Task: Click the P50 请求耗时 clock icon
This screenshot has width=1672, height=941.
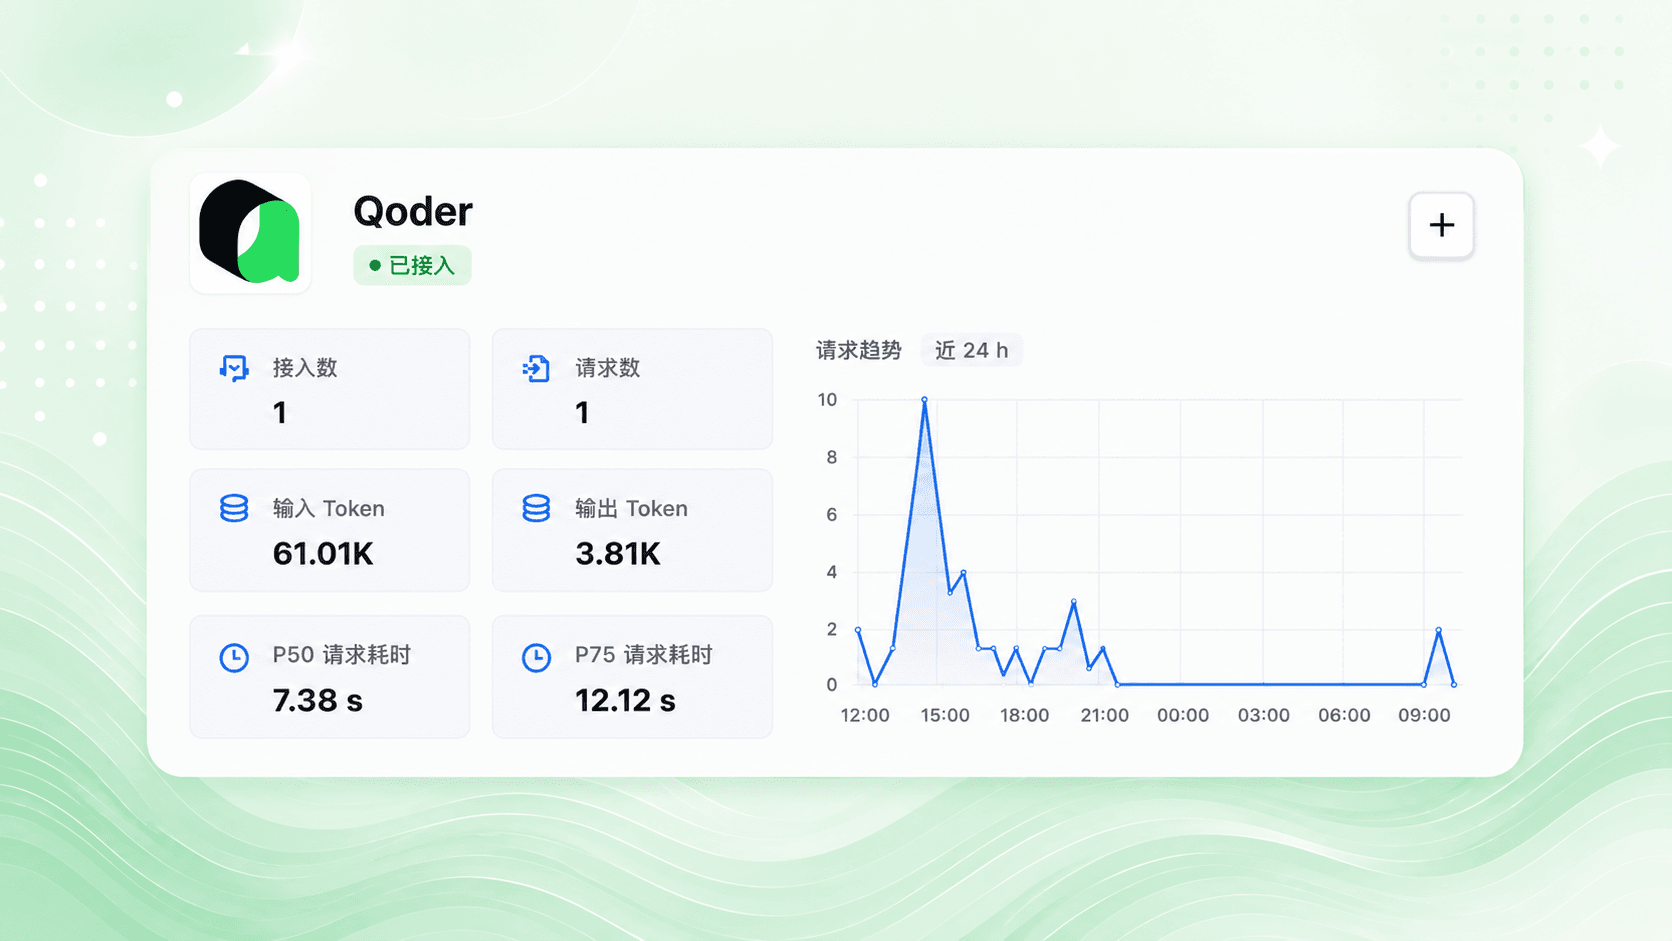Action: pos(234,657)
